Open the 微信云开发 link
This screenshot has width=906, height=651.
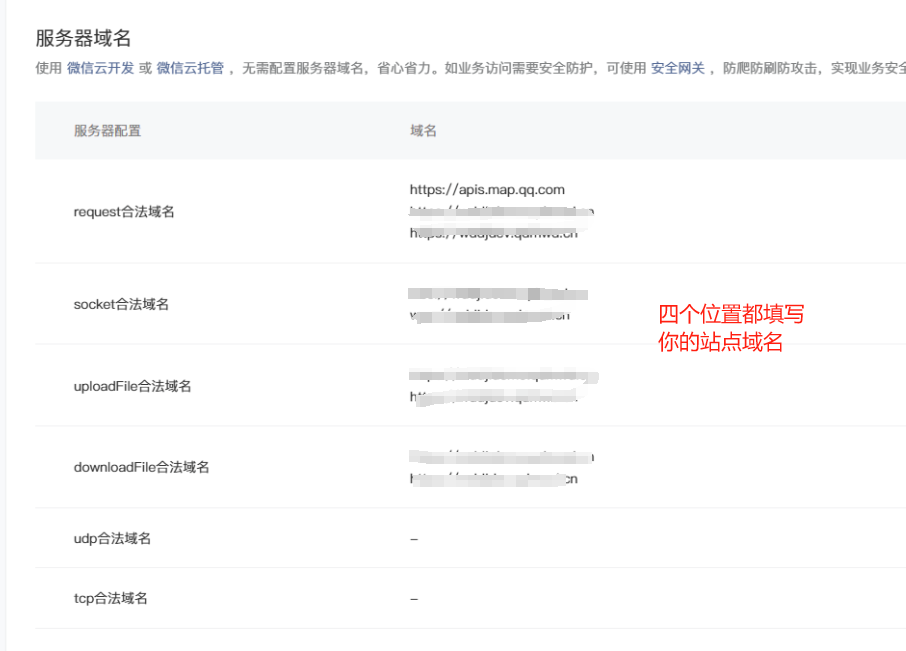click(99, 69)
